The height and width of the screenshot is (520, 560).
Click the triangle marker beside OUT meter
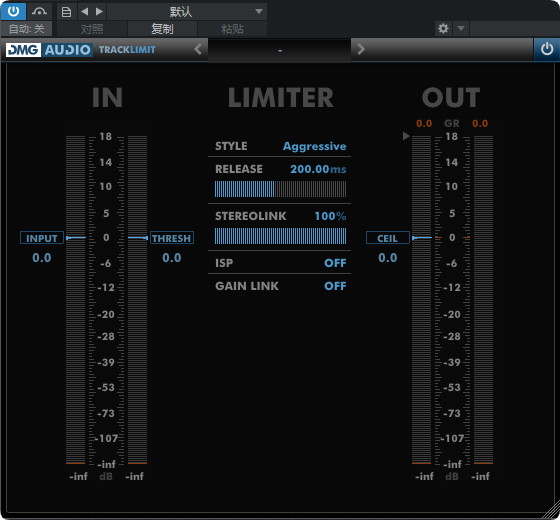pyautogui.click(x=406, y=136)
